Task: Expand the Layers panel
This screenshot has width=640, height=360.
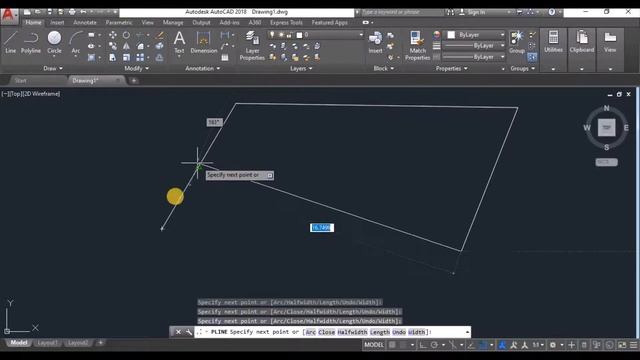Action: click(x=301, y=69)
